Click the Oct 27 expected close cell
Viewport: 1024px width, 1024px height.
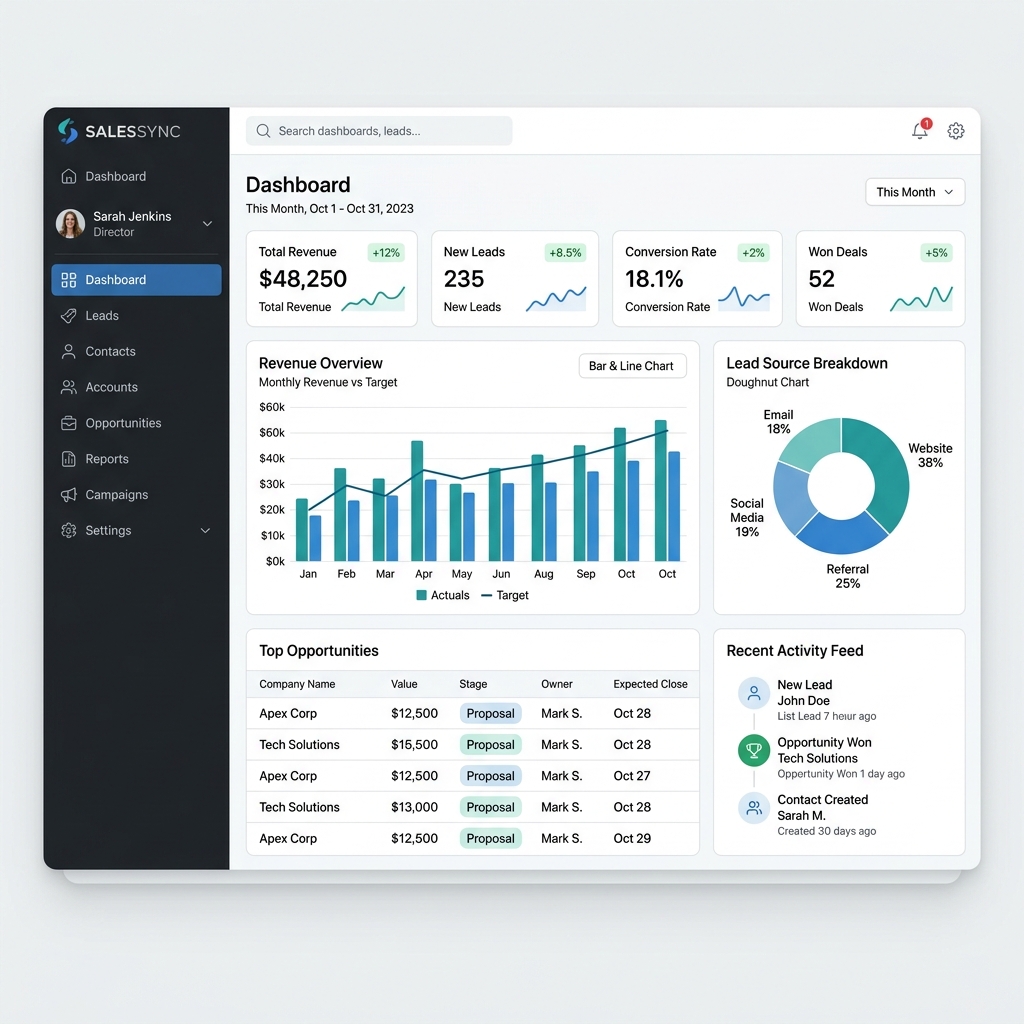(632, 776)
